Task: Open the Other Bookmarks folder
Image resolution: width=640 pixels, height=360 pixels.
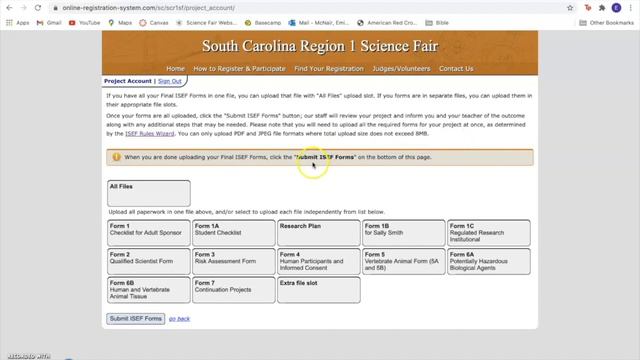Action: pos(607,23)
